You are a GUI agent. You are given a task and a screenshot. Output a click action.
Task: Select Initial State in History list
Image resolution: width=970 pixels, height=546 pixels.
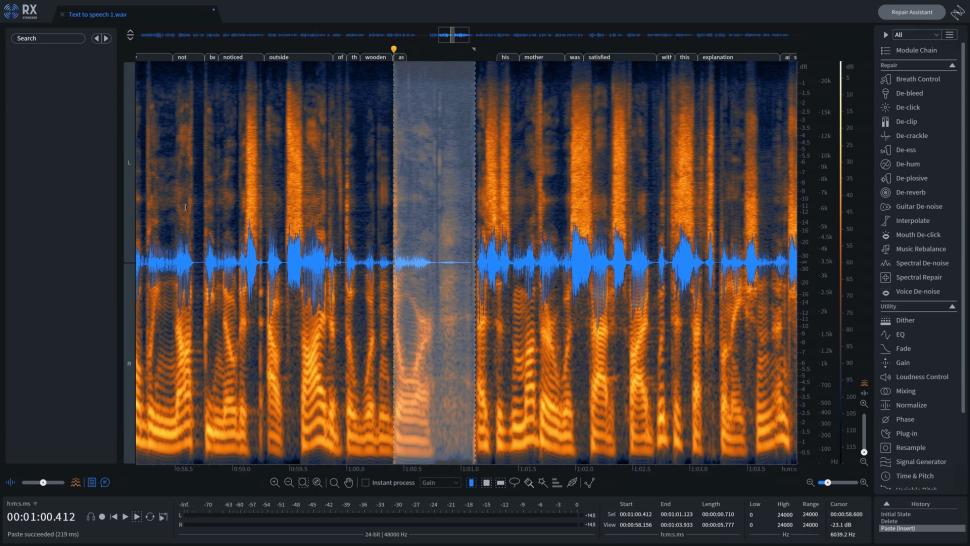pos(898,514)
